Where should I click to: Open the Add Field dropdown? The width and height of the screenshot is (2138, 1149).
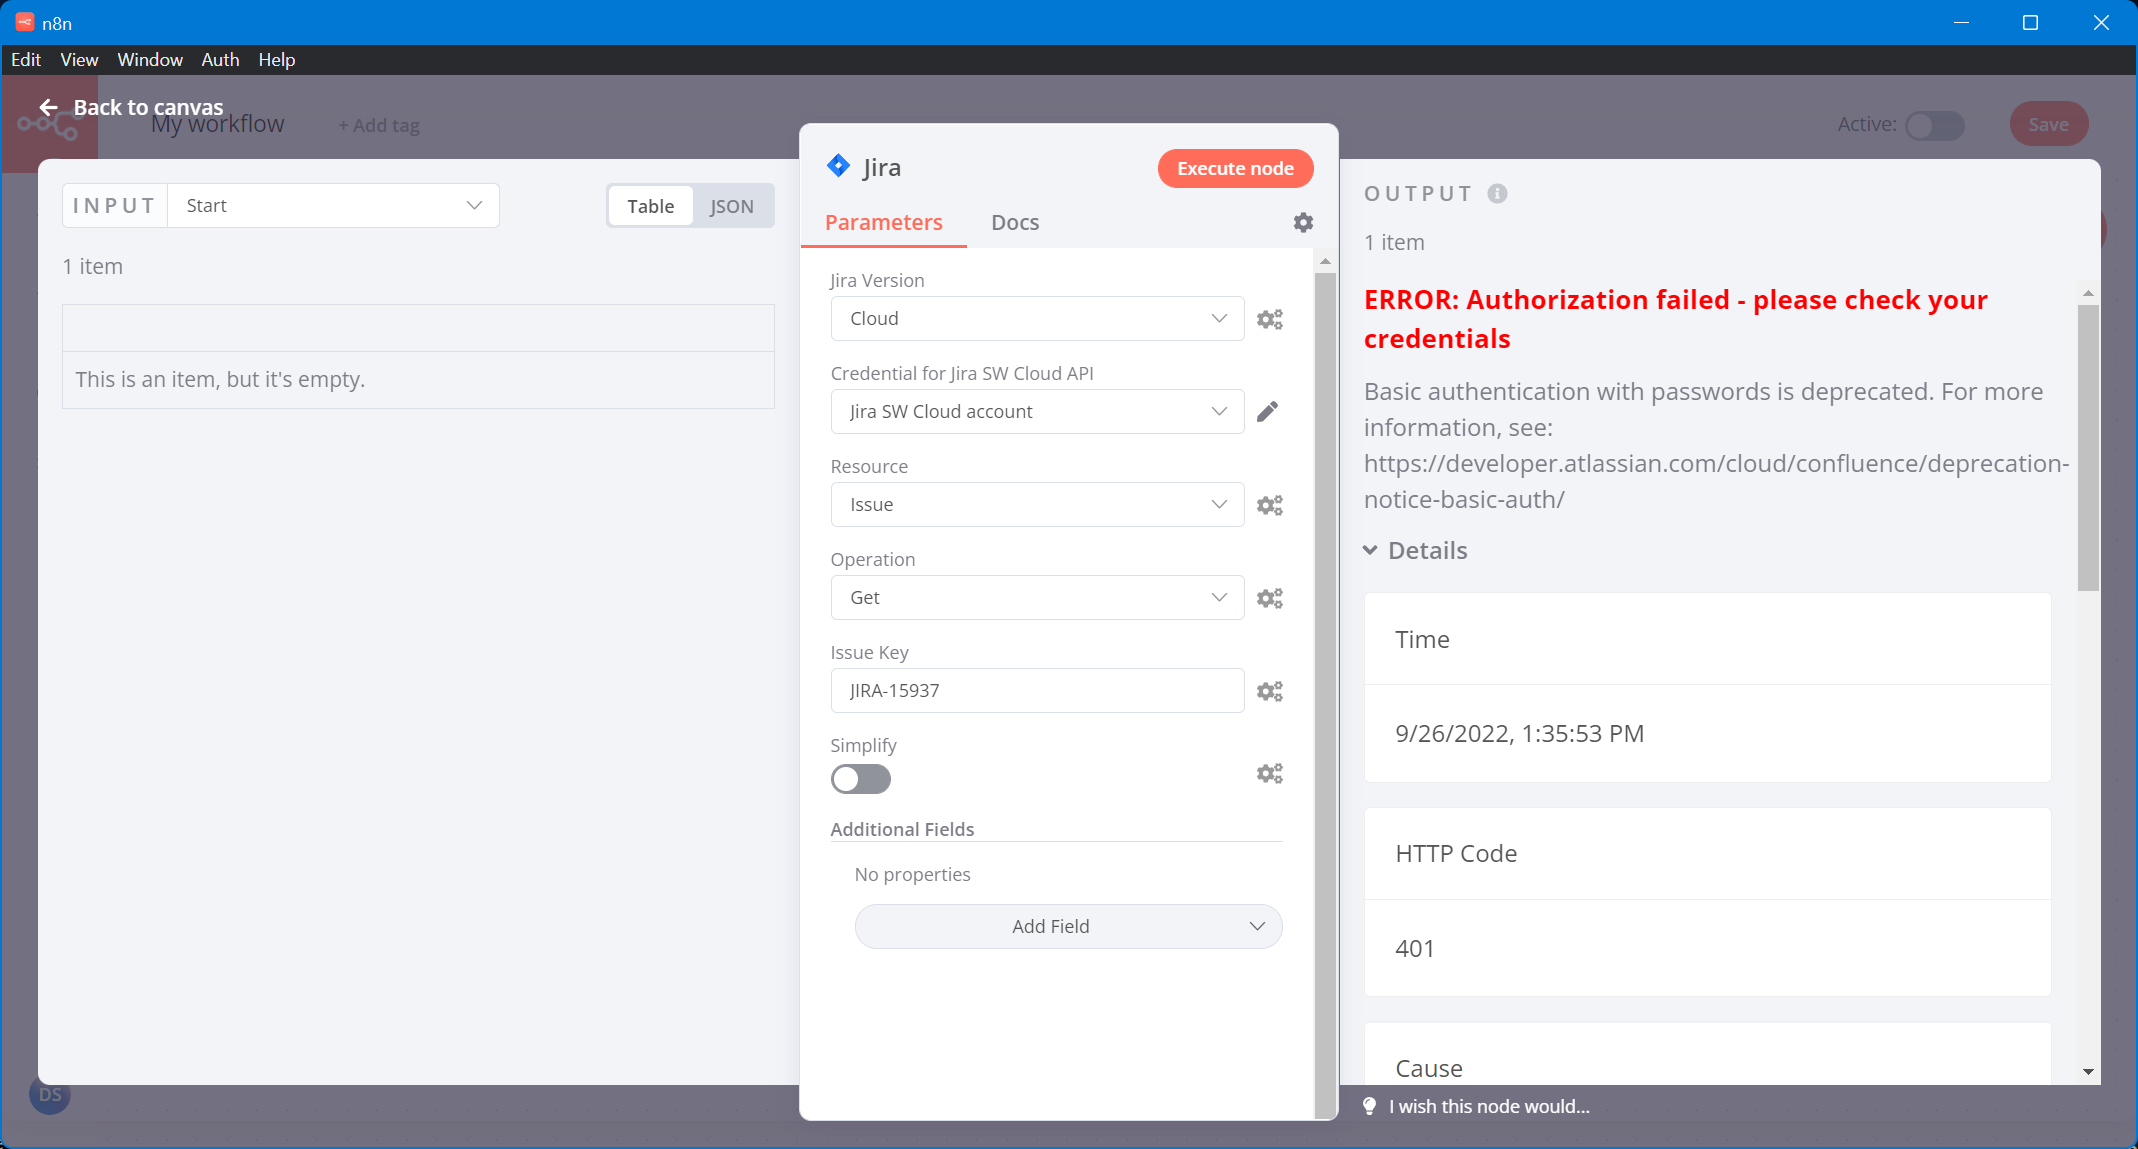tap(1066, 926)
